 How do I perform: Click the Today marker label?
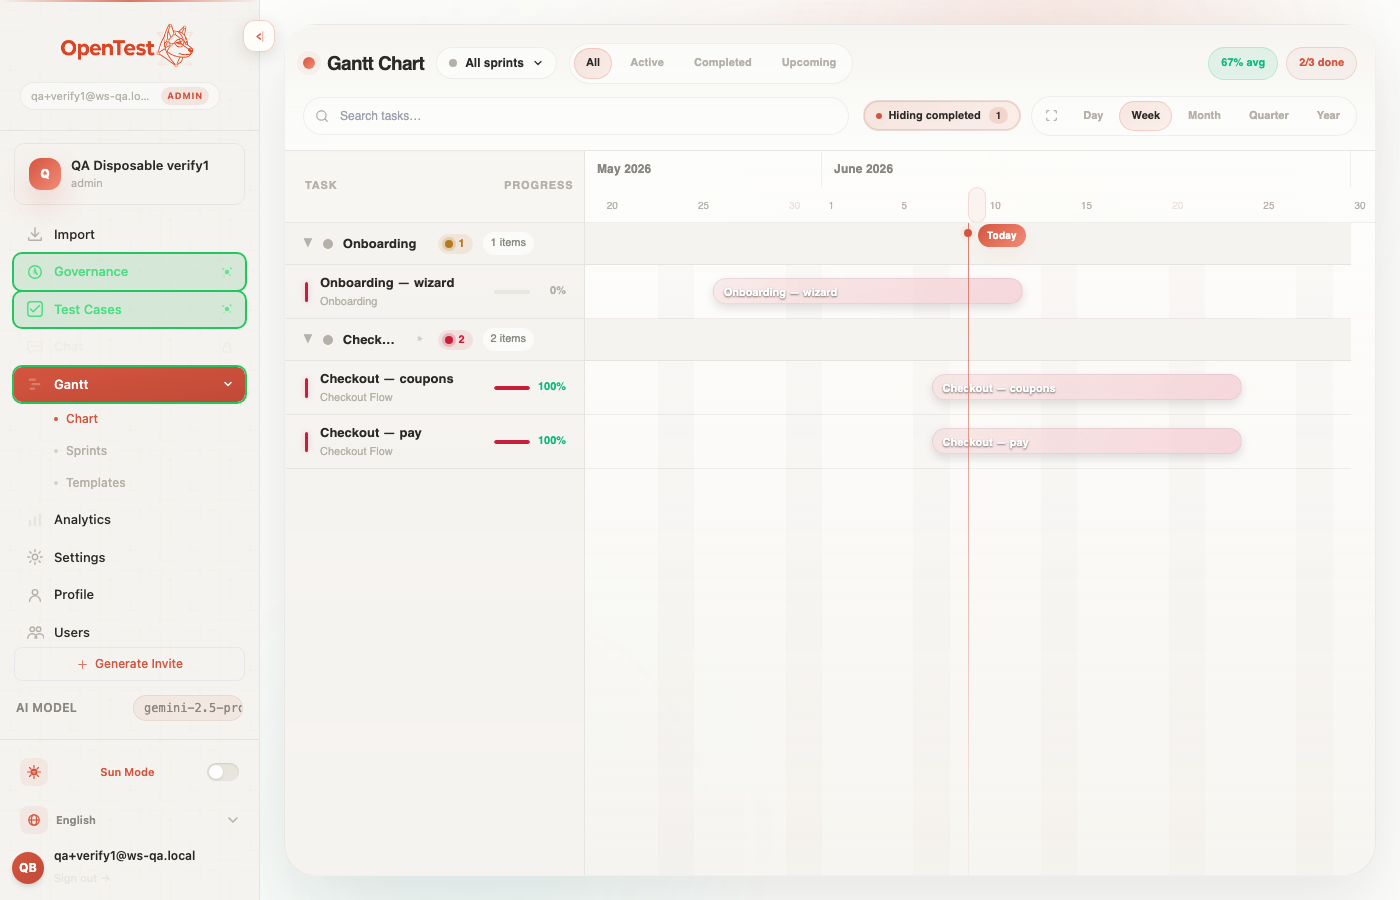pyautogui.click(x=1001, y=236)
